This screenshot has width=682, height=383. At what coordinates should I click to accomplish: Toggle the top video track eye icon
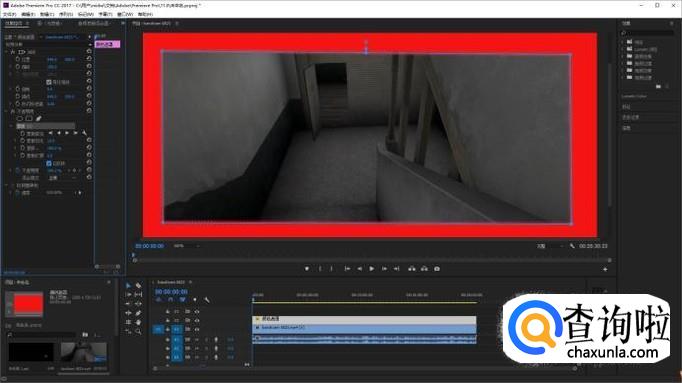coord(197,311)
